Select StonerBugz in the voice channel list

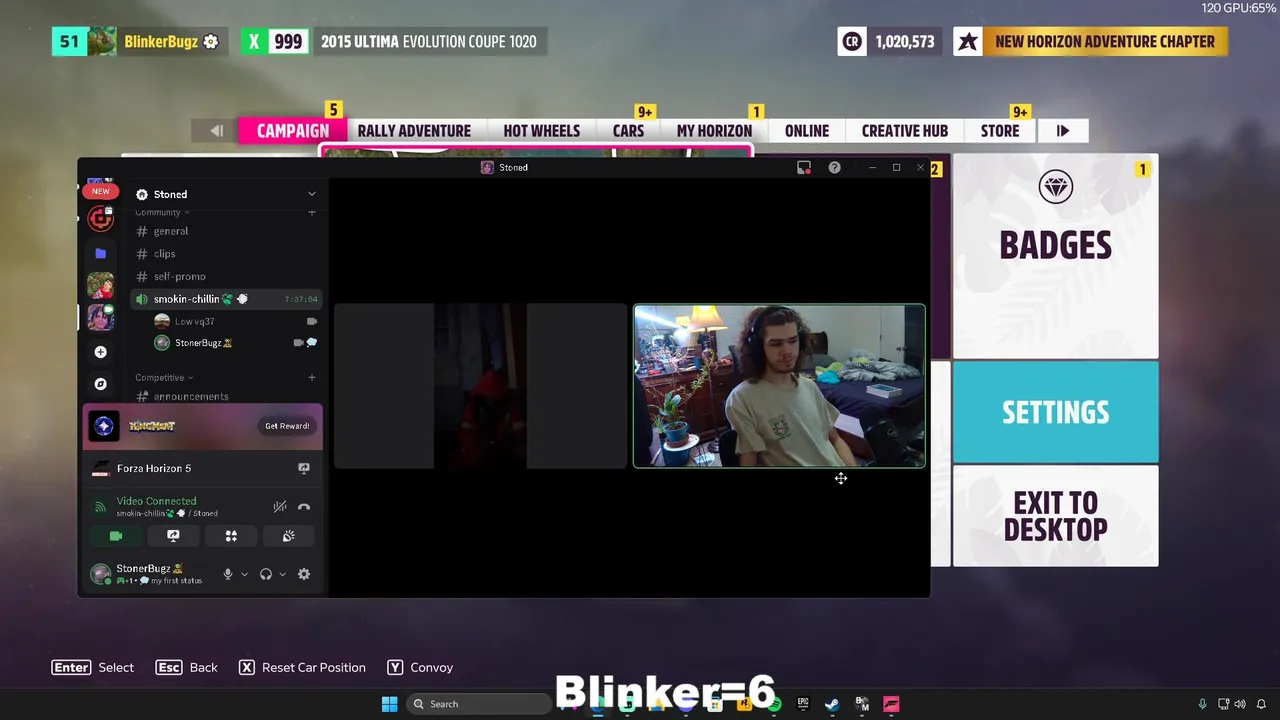[234, 343]
